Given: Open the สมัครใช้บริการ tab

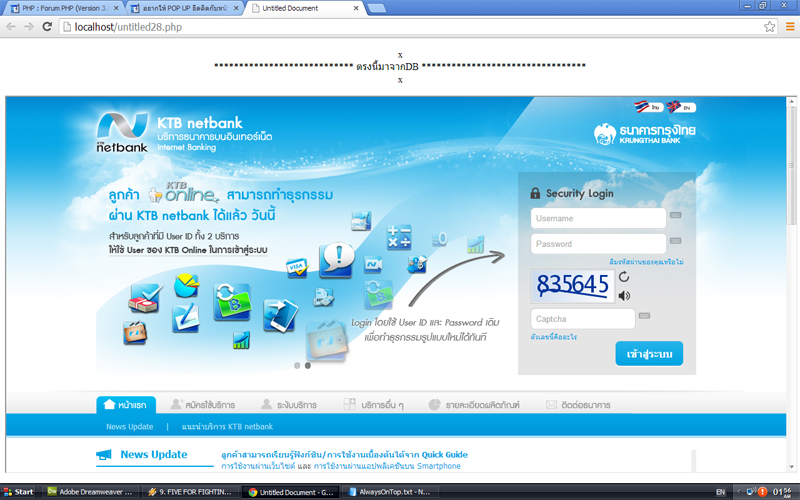Looking at the screenshot, I should coord(203,405).
